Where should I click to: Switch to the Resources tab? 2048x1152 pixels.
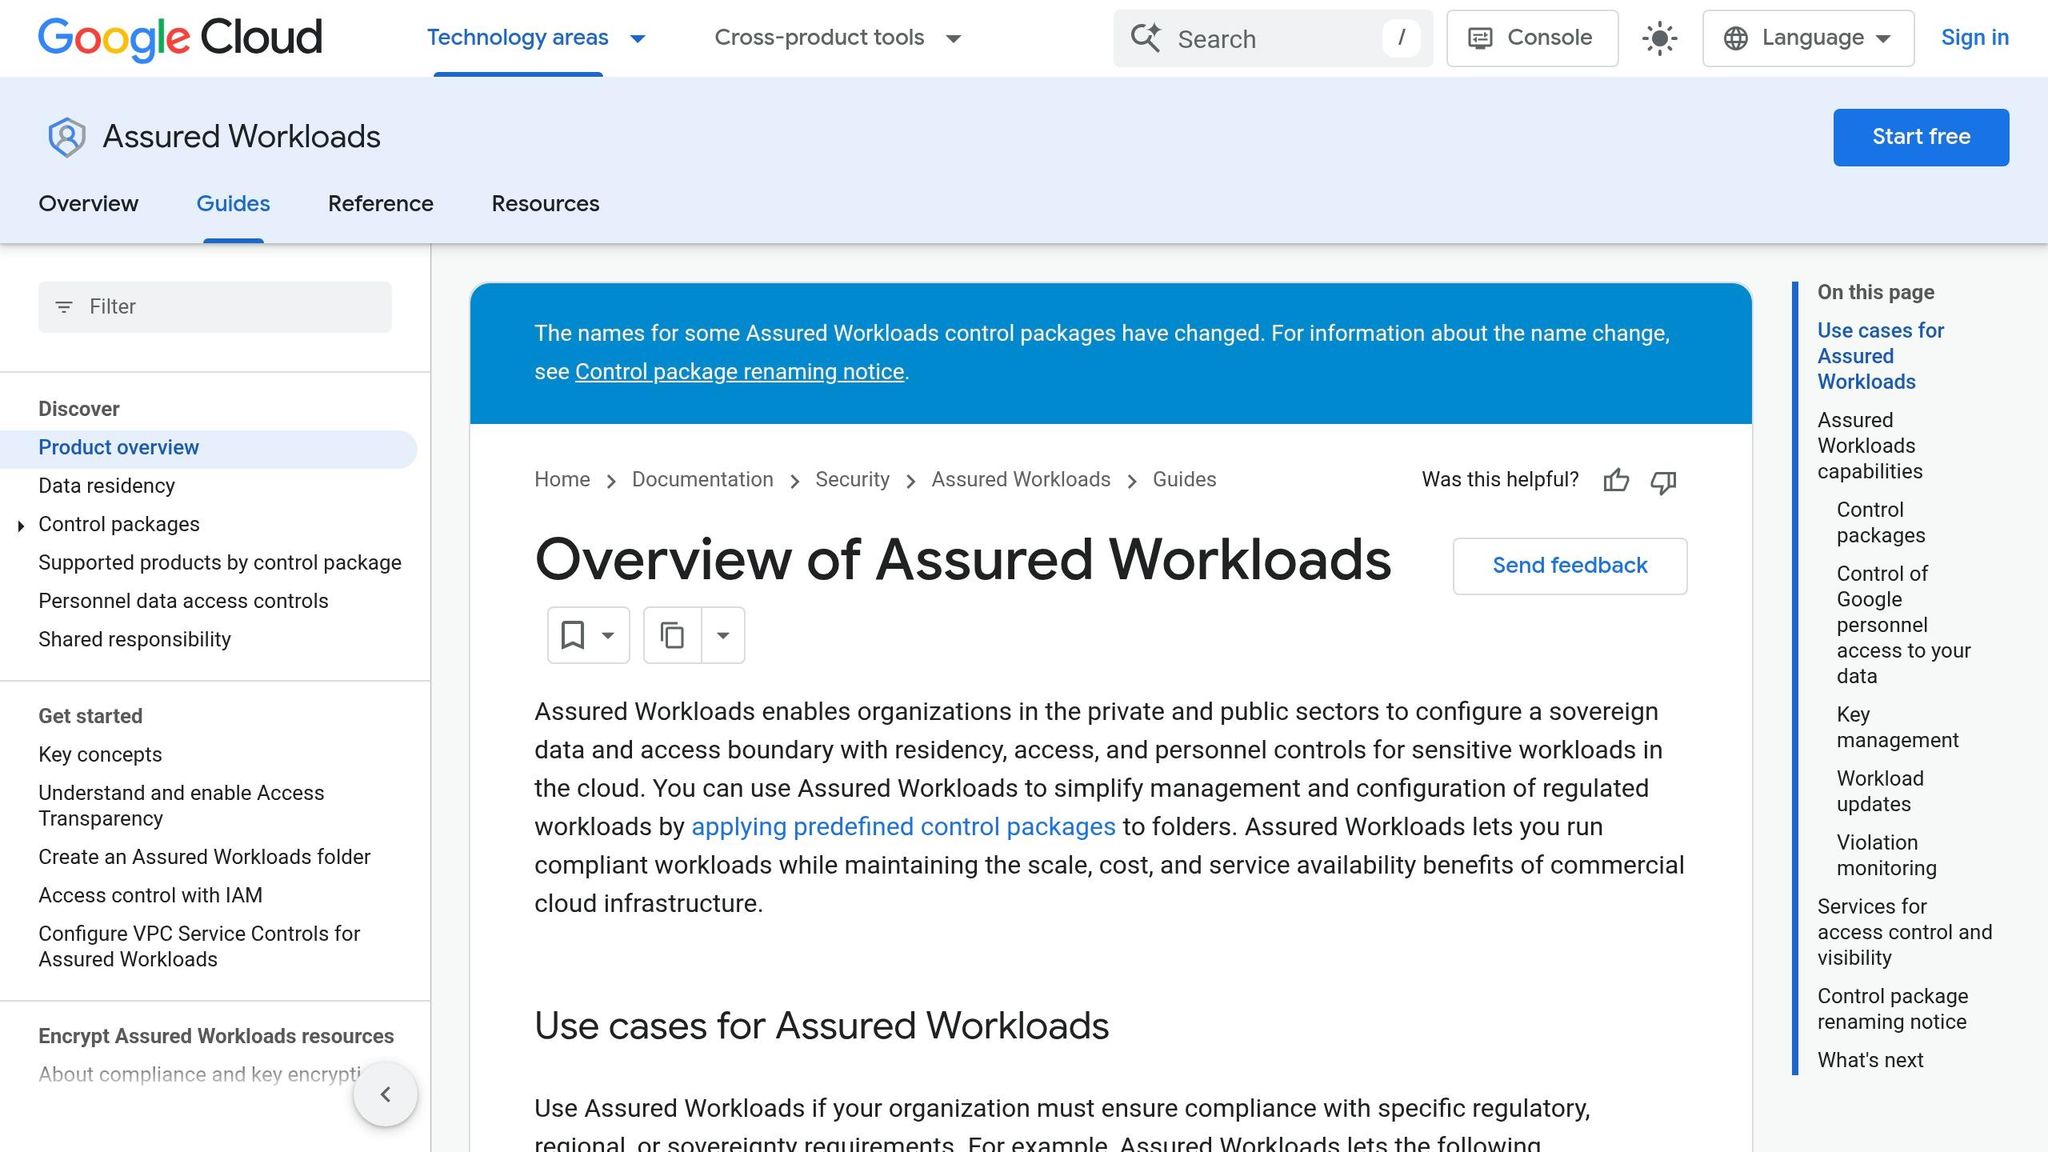(545, 204)
